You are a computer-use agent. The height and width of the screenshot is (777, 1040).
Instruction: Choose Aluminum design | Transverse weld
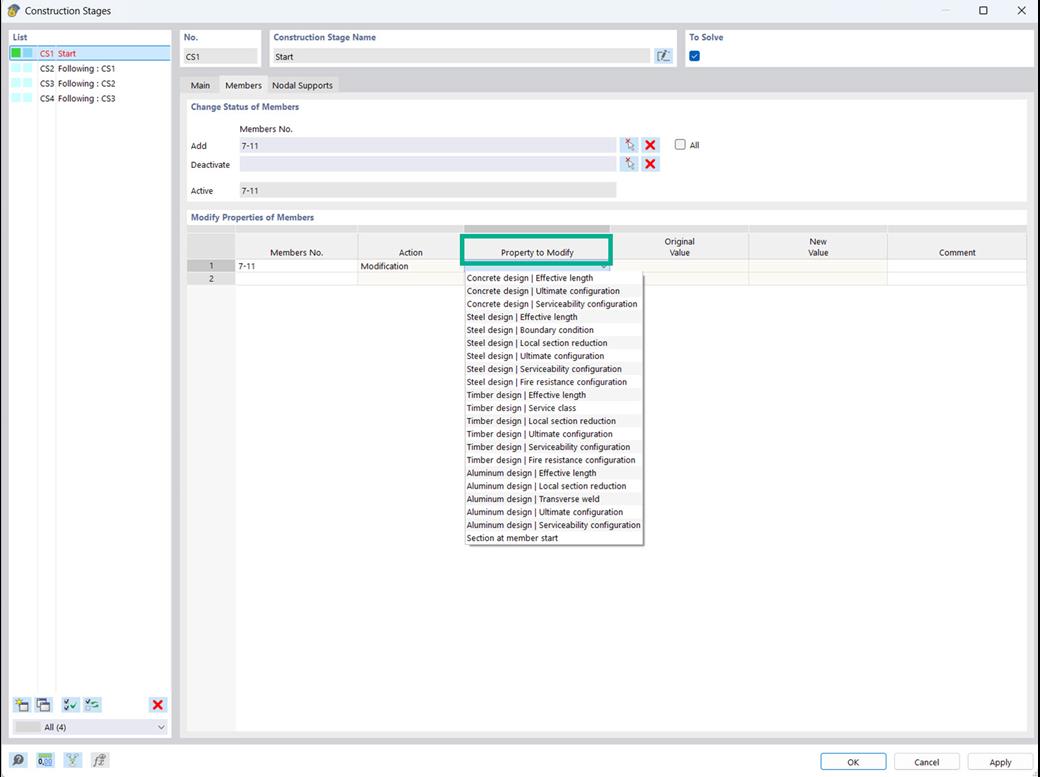553,499
